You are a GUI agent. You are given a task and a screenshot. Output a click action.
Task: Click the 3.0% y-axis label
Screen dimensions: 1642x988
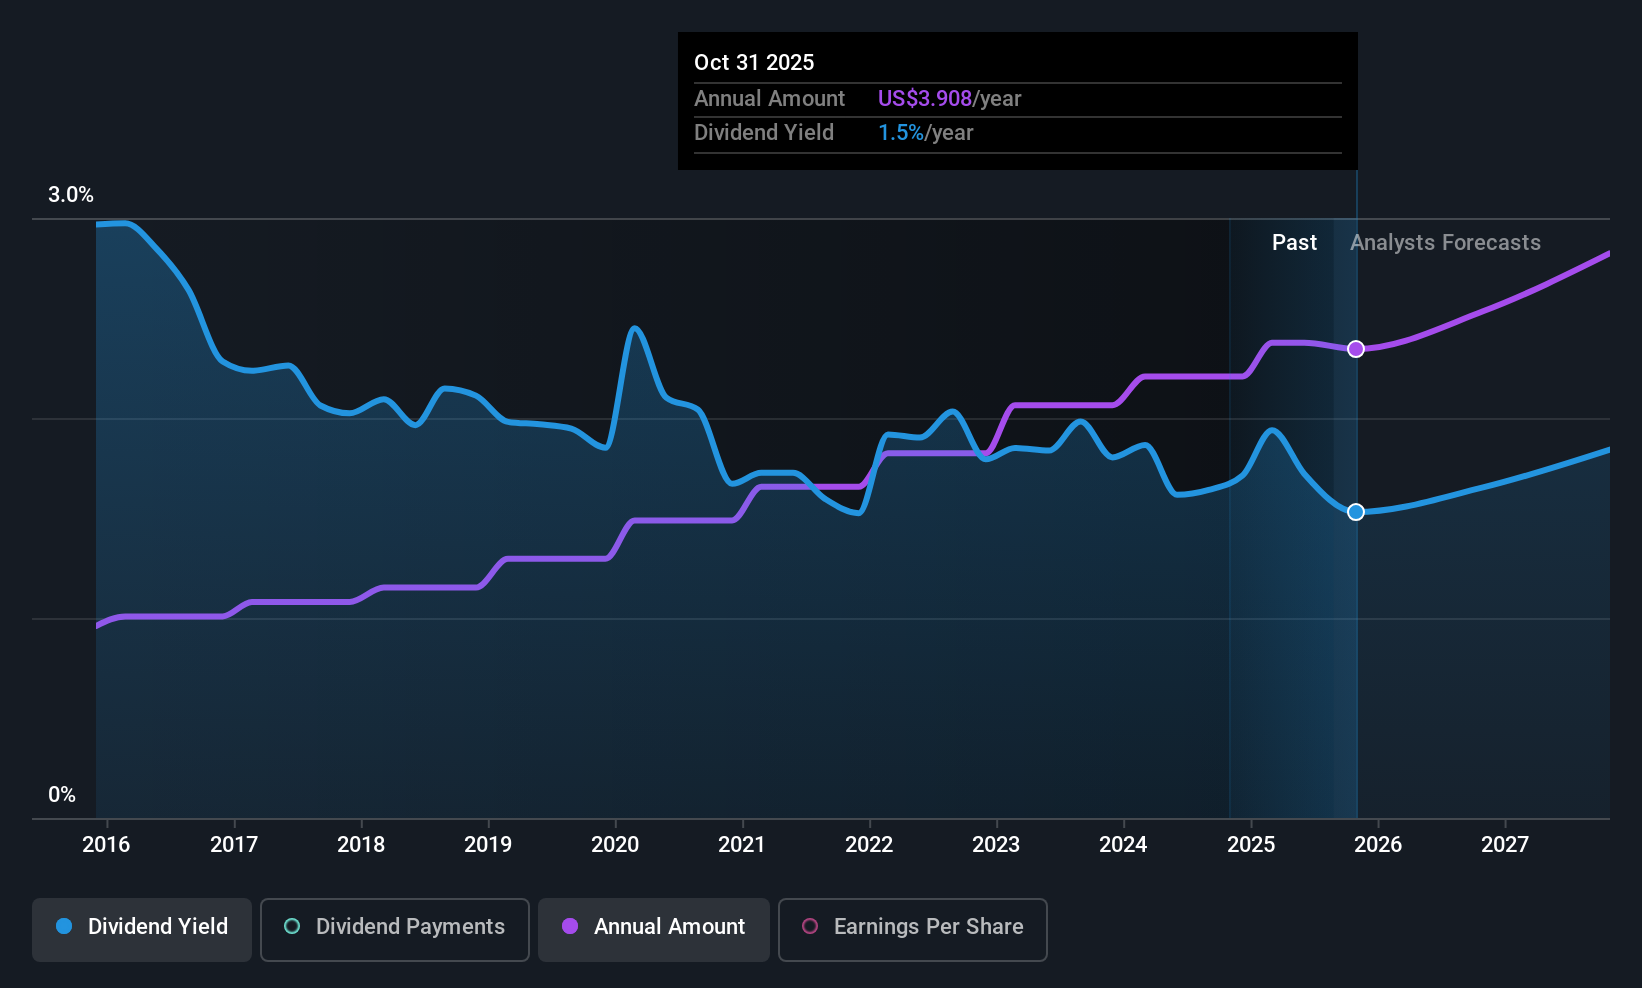pos(71,195)
